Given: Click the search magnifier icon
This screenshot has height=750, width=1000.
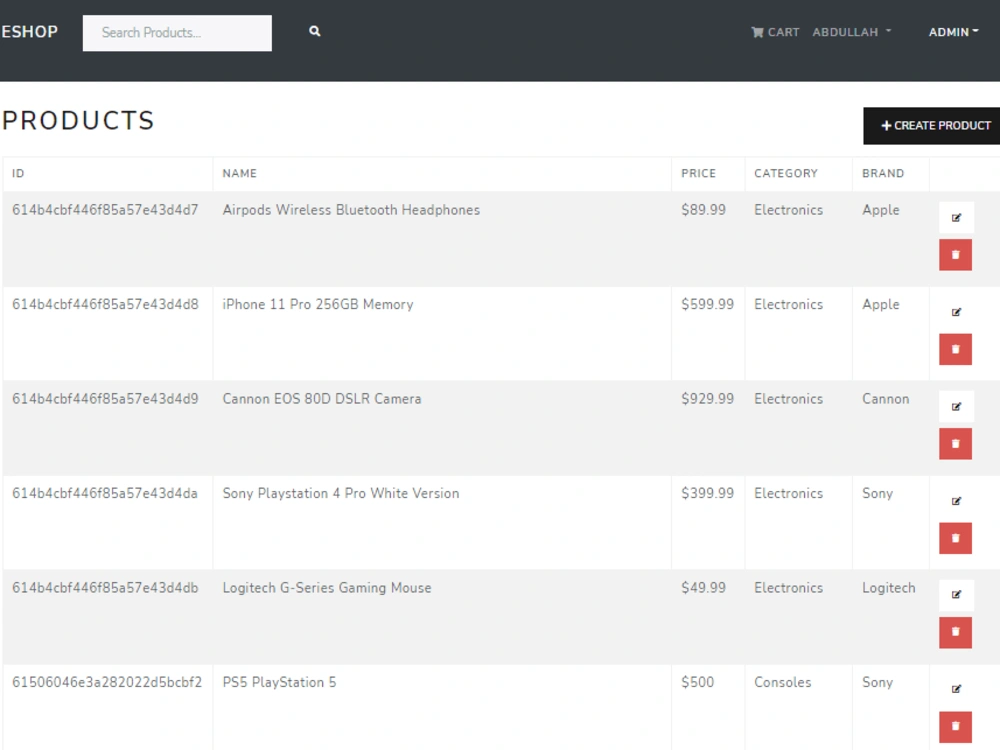Looking at the screenshot, I should point(314,31).
